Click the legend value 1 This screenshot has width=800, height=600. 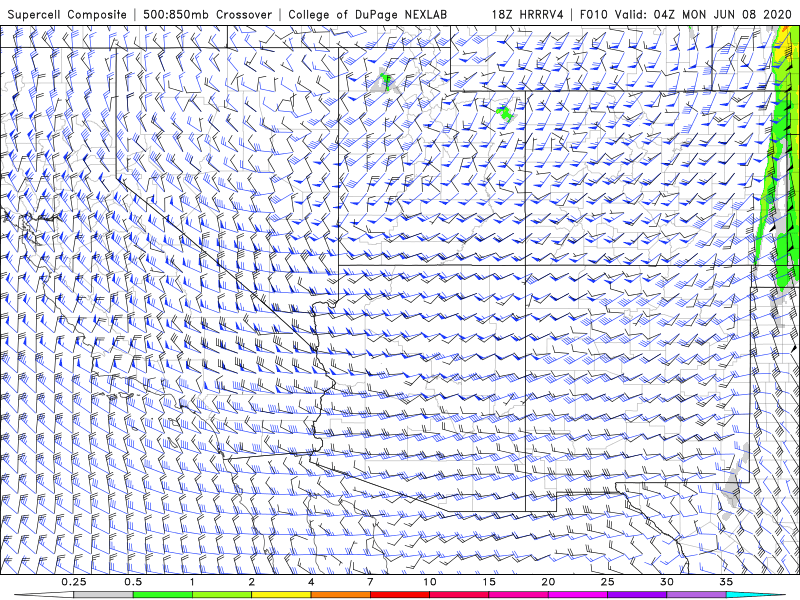click(x=192, y=582)
